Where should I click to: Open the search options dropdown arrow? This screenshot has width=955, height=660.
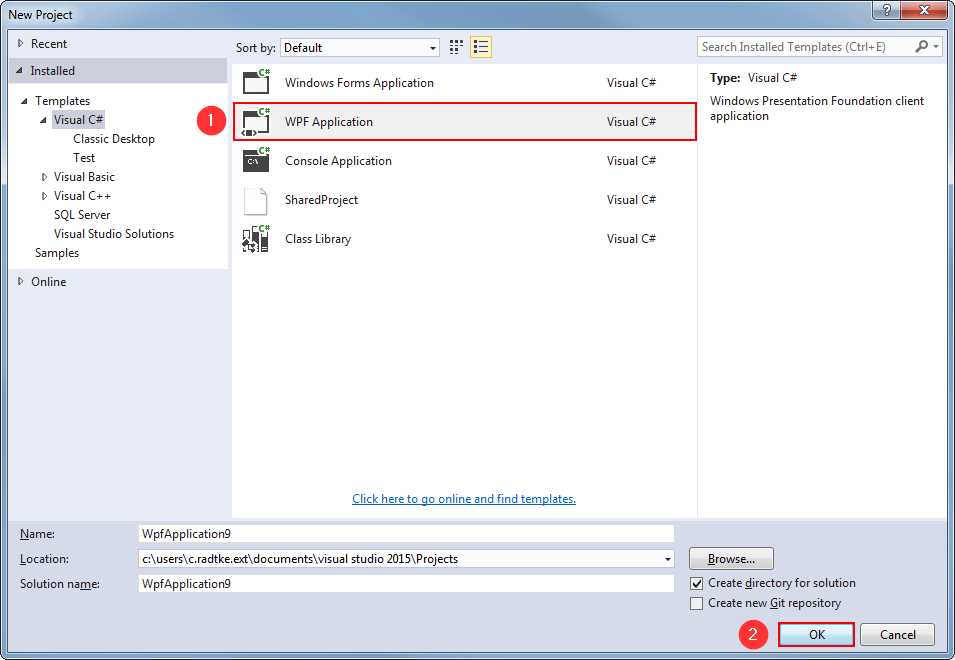coord(936,46)
